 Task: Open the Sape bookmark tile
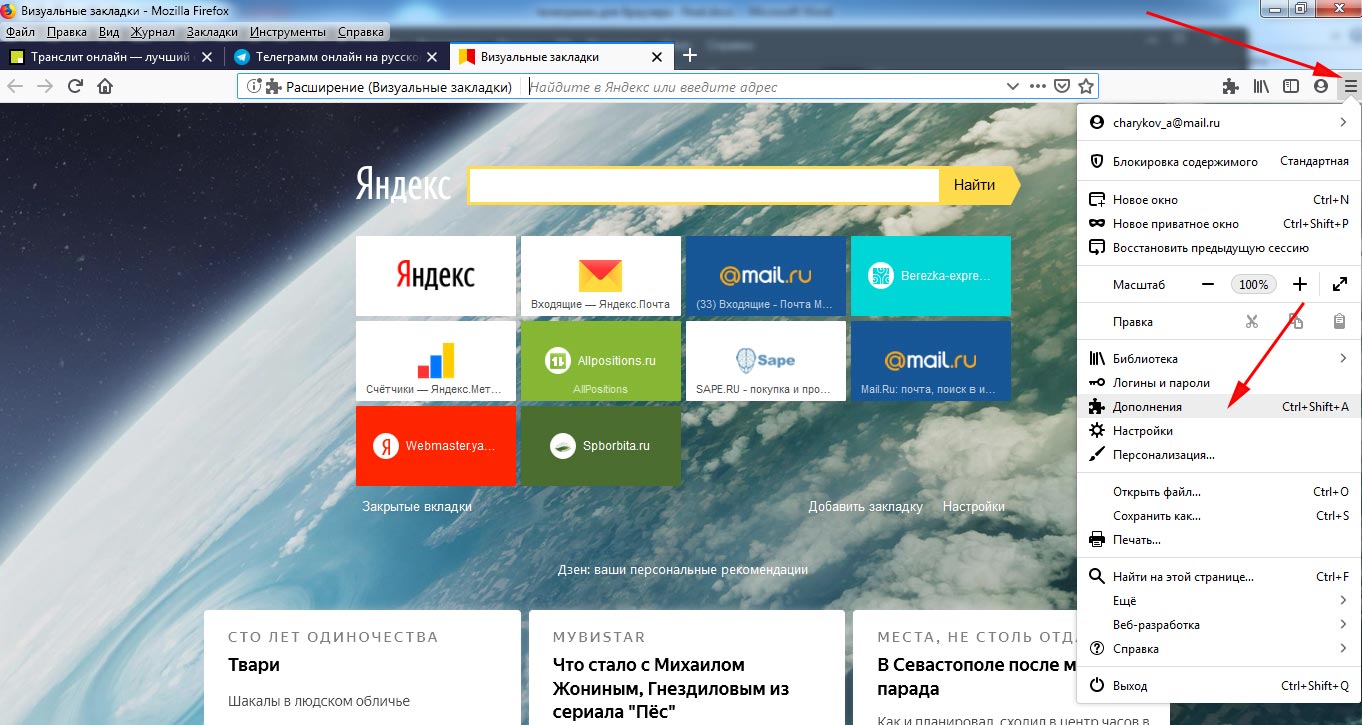point(766,361)
